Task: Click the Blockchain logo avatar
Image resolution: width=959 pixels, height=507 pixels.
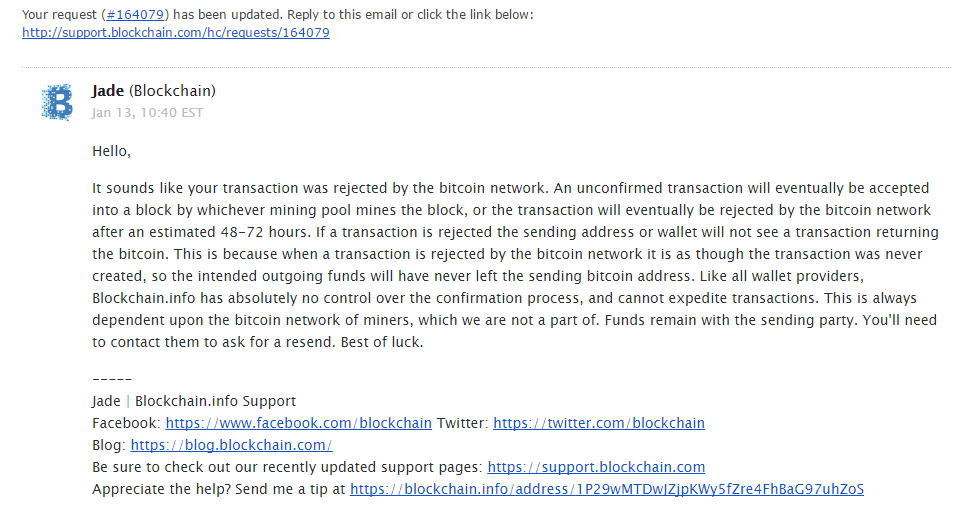Action: (57, 102)
